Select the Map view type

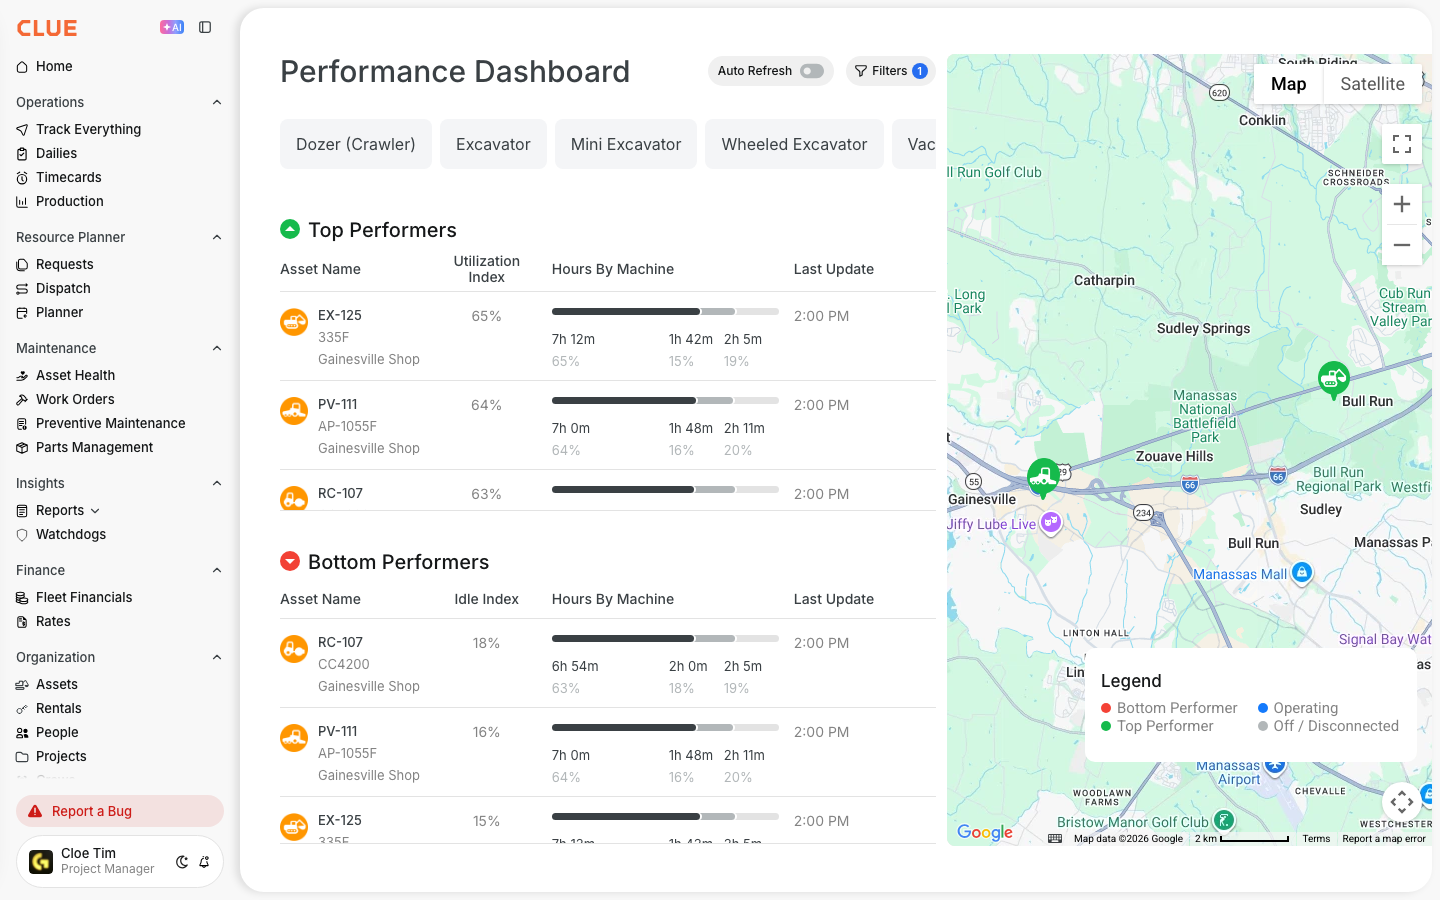coord(1288,84)
